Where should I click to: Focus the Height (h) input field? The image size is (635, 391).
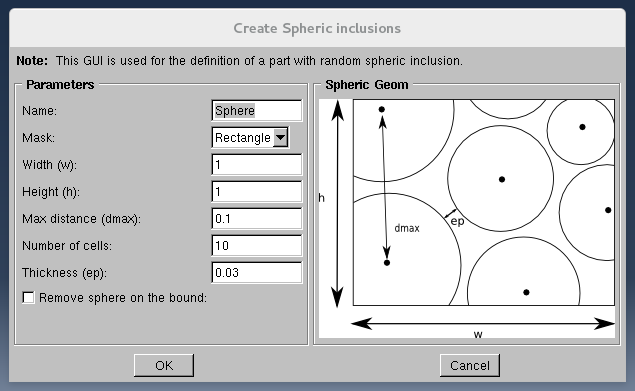(257, 192)
